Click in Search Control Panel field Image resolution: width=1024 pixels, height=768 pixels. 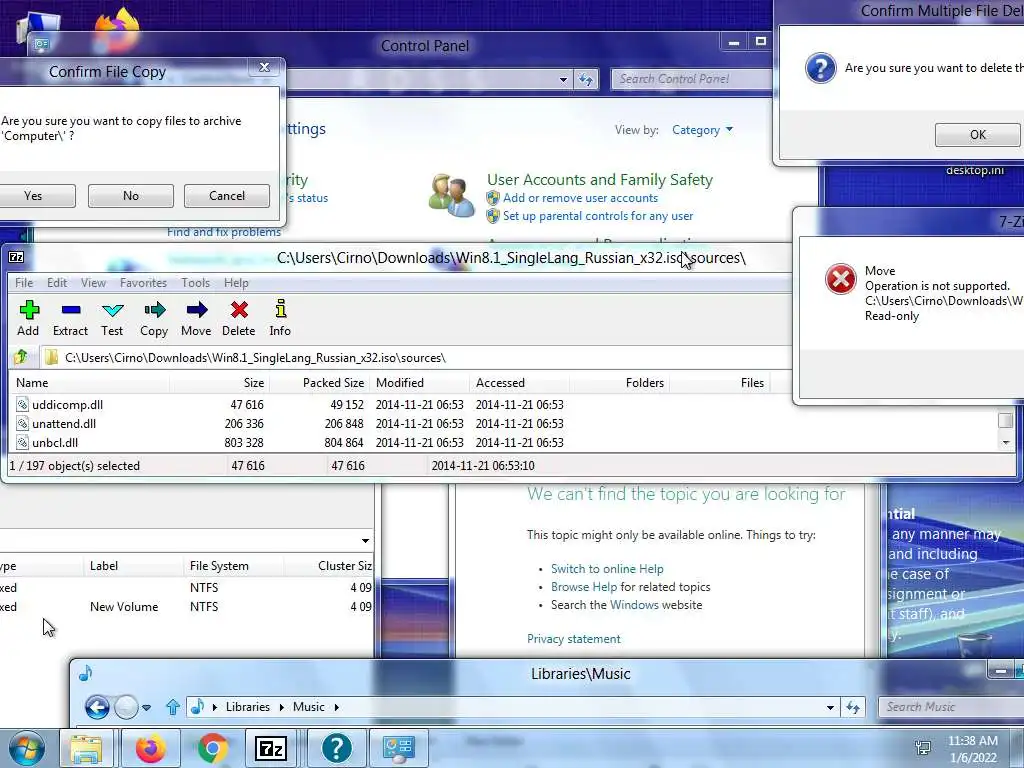coord(692,79)
